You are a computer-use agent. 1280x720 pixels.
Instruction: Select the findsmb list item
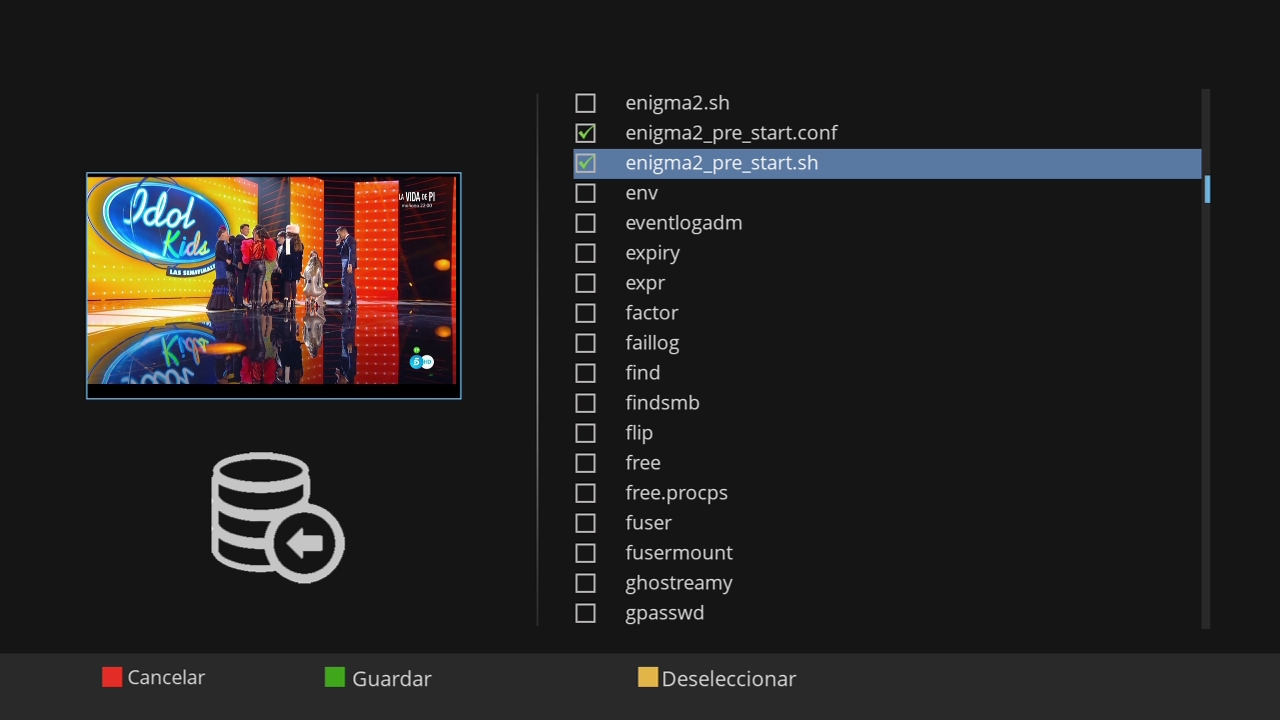(x=662, y=403)
